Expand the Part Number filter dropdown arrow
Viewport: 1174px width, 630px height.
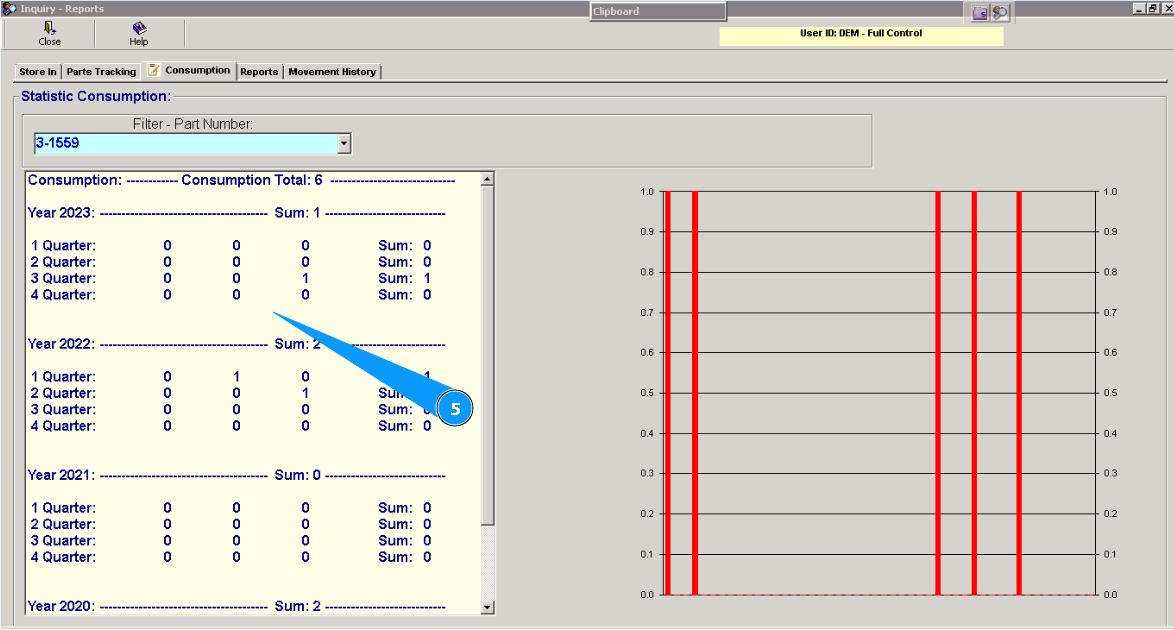[x=344, y=144]
